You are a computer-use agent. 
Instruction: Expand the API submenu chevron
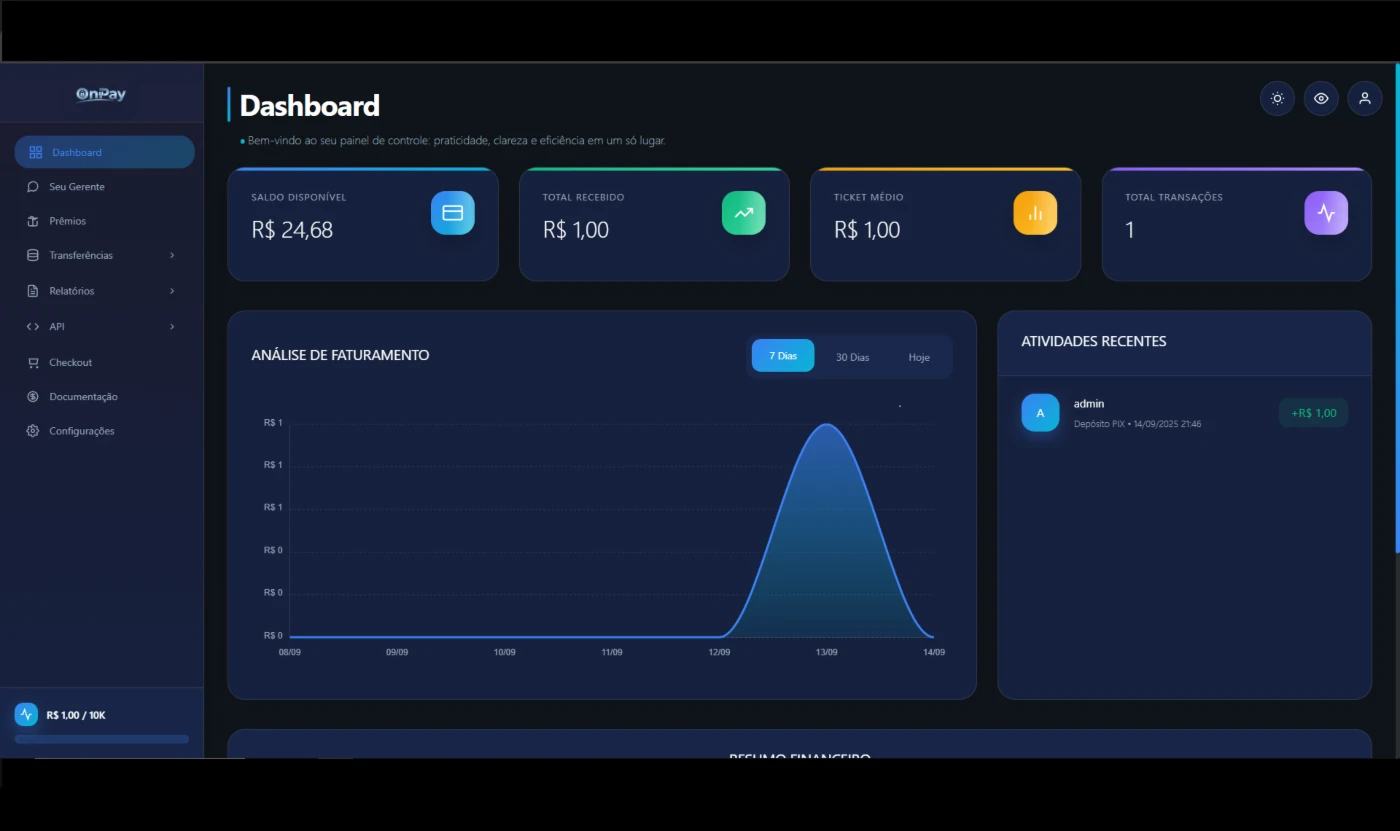click(x=172, y=327)
